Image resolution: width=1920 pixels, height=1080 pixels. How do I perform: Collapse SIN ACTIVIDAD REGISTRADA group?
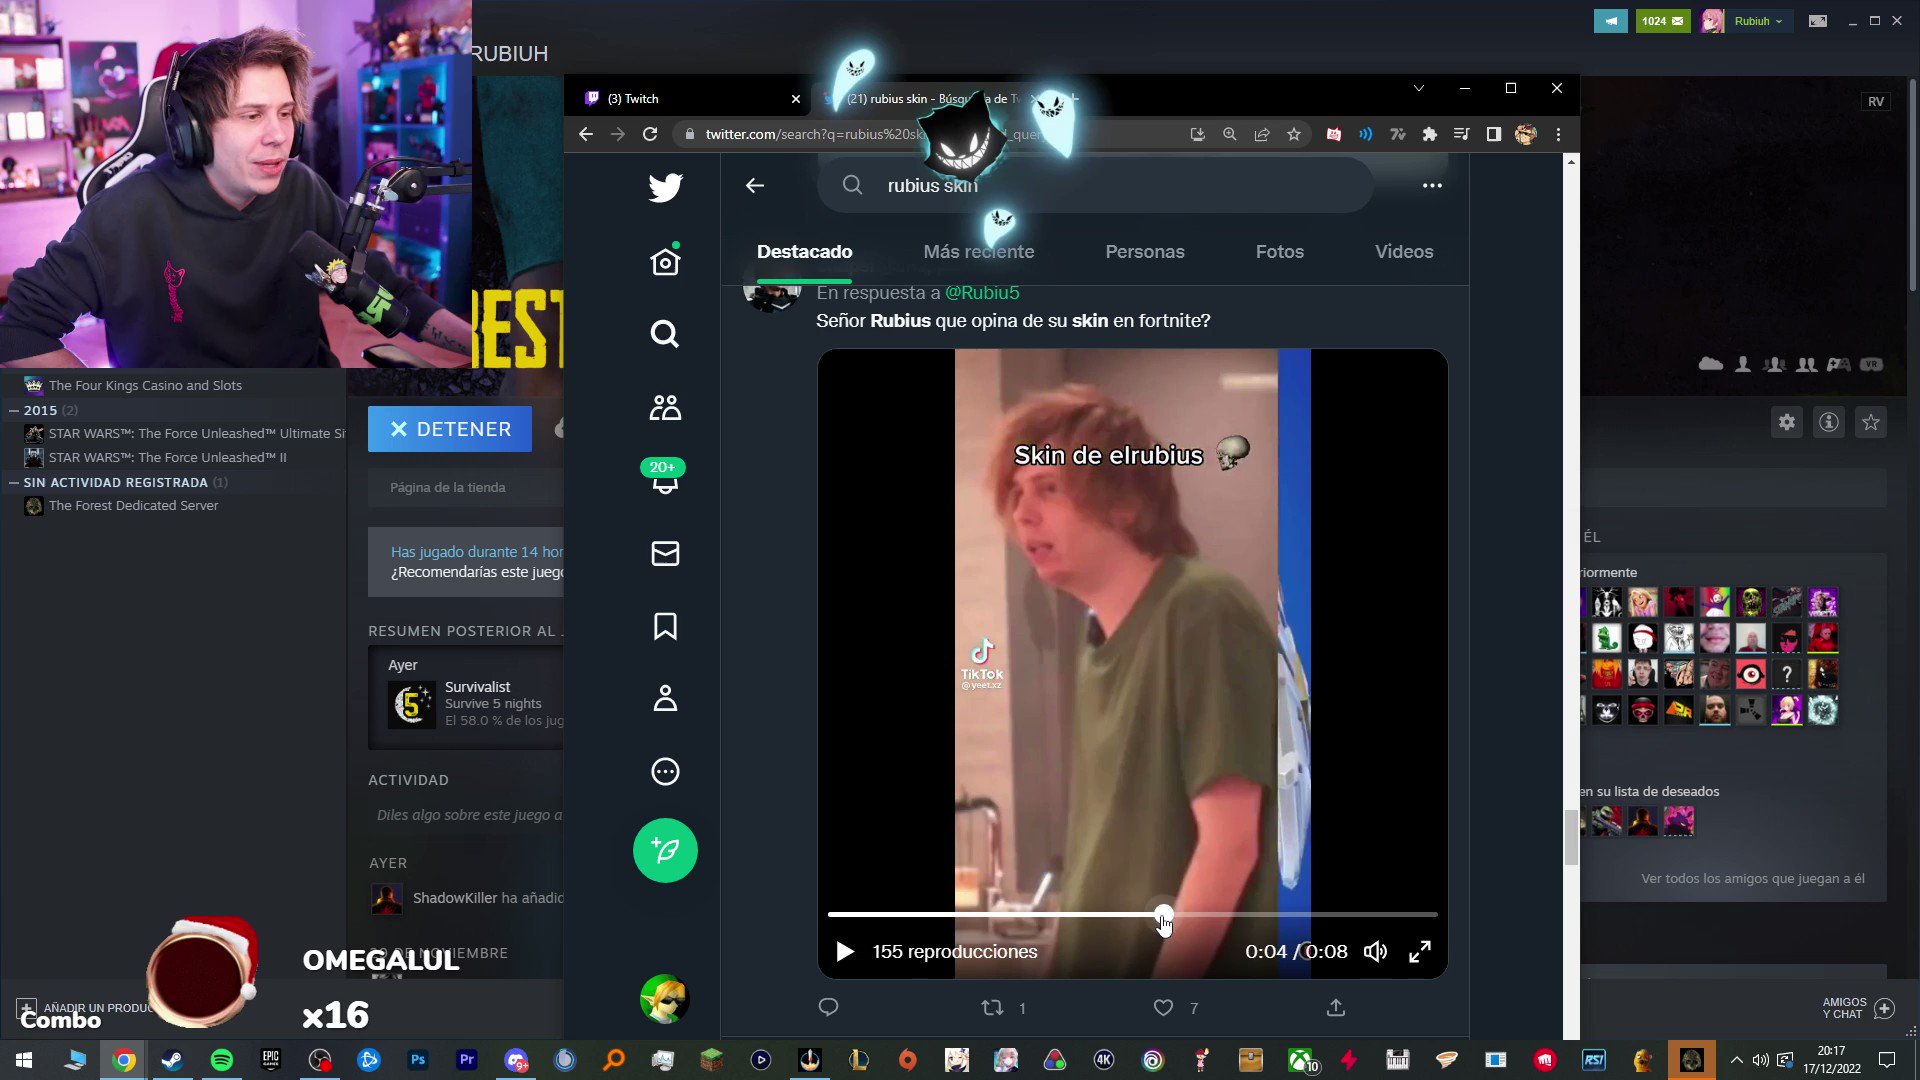click(x=15, y=482)
